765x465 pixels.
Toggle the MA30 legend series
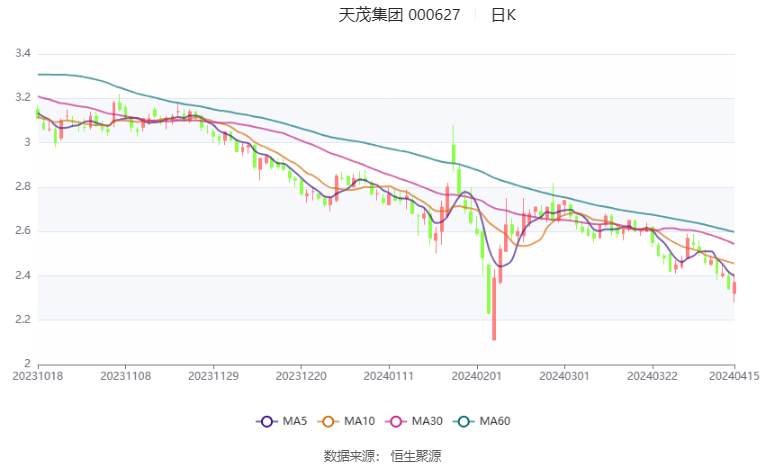(414, 421)
